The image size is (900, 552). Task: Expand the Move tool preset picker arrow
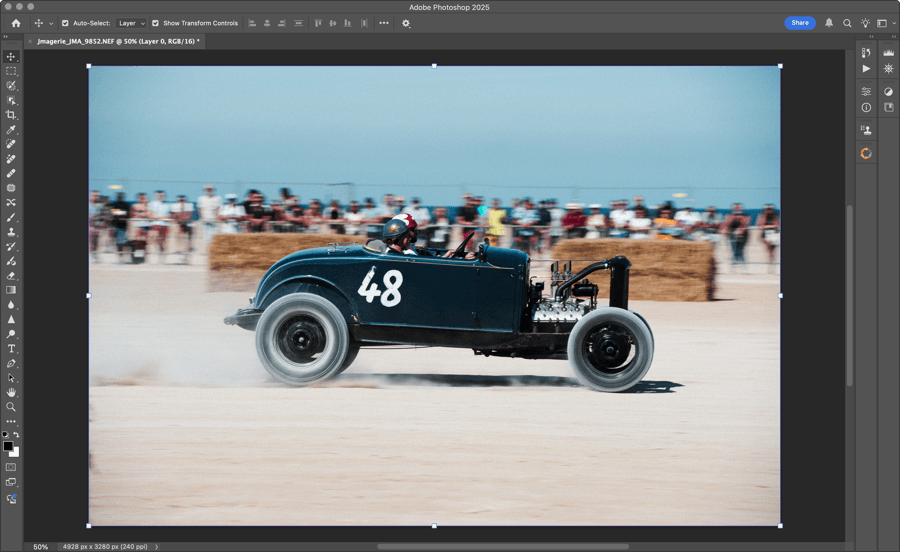click(x=52, y=23)
